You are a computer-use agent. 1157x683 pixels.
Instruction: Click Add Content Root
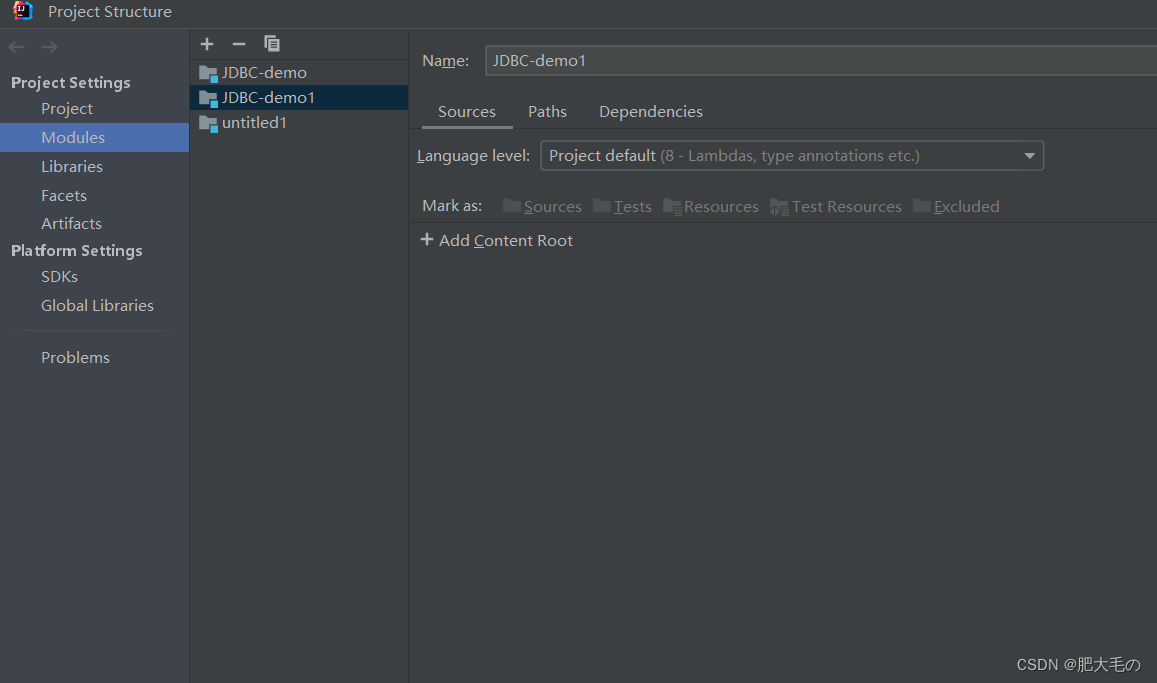click(497, 240)
